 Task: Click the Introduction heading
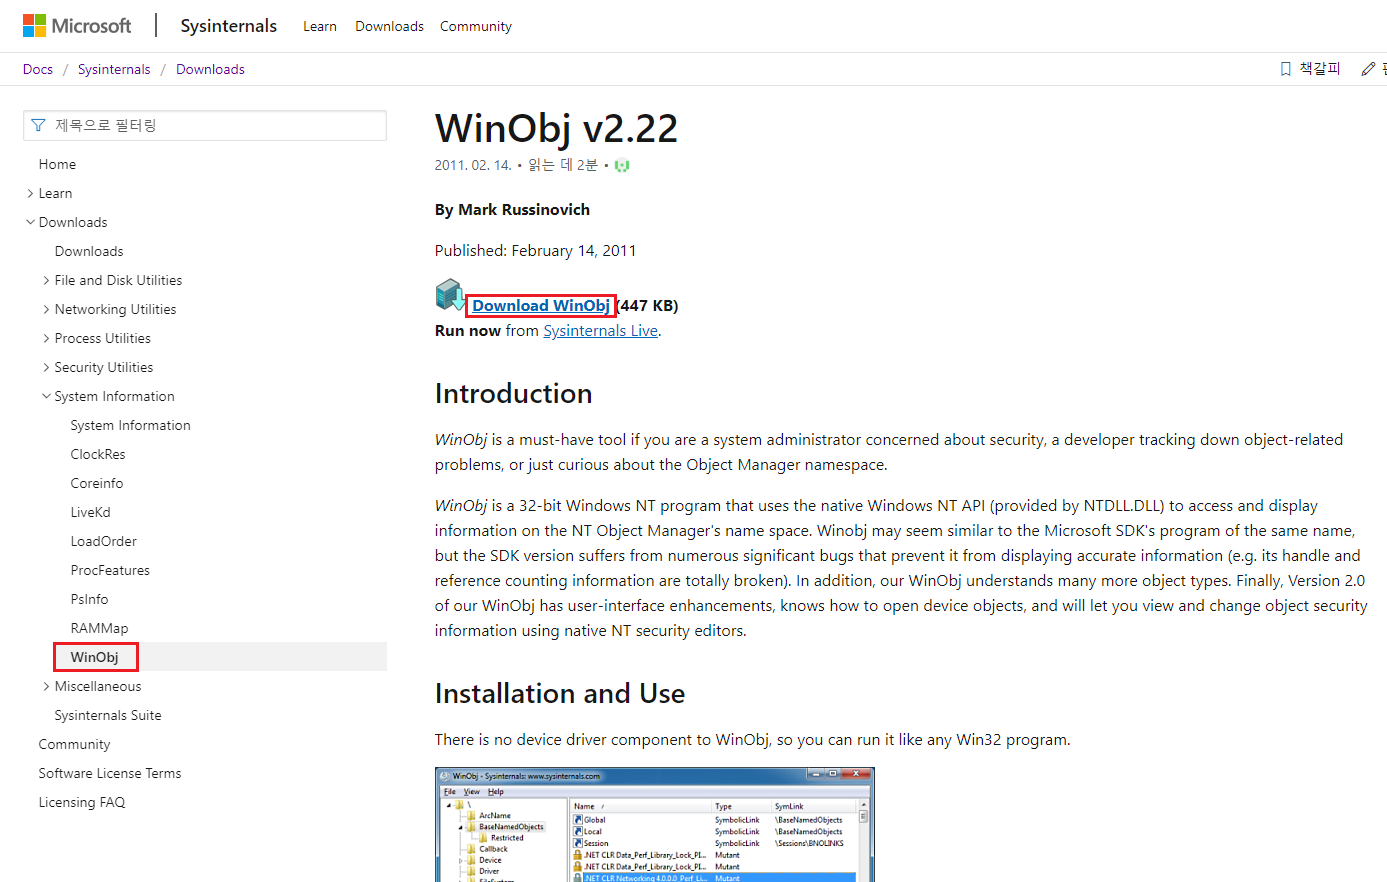(513, 393)
